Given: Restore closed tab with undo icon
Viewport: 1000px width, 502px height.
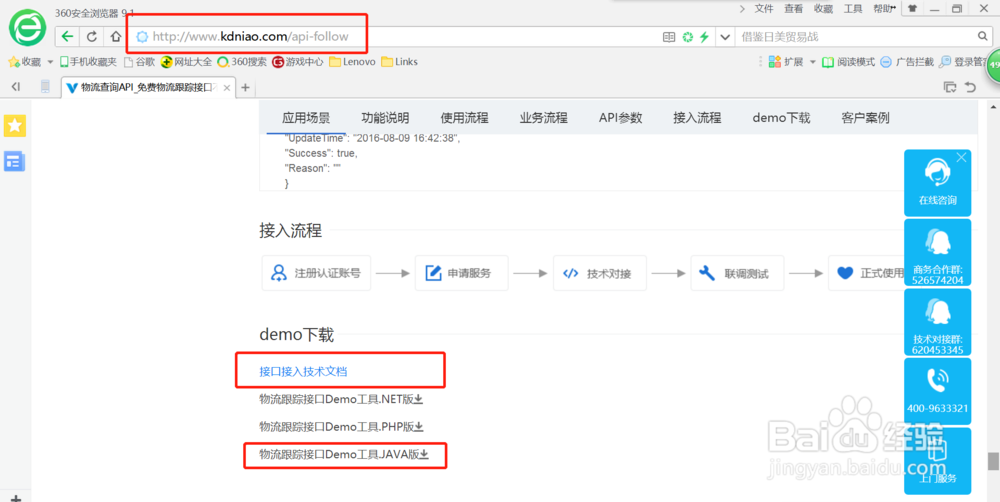Looking at the screenshot, I should pos(971,87).
